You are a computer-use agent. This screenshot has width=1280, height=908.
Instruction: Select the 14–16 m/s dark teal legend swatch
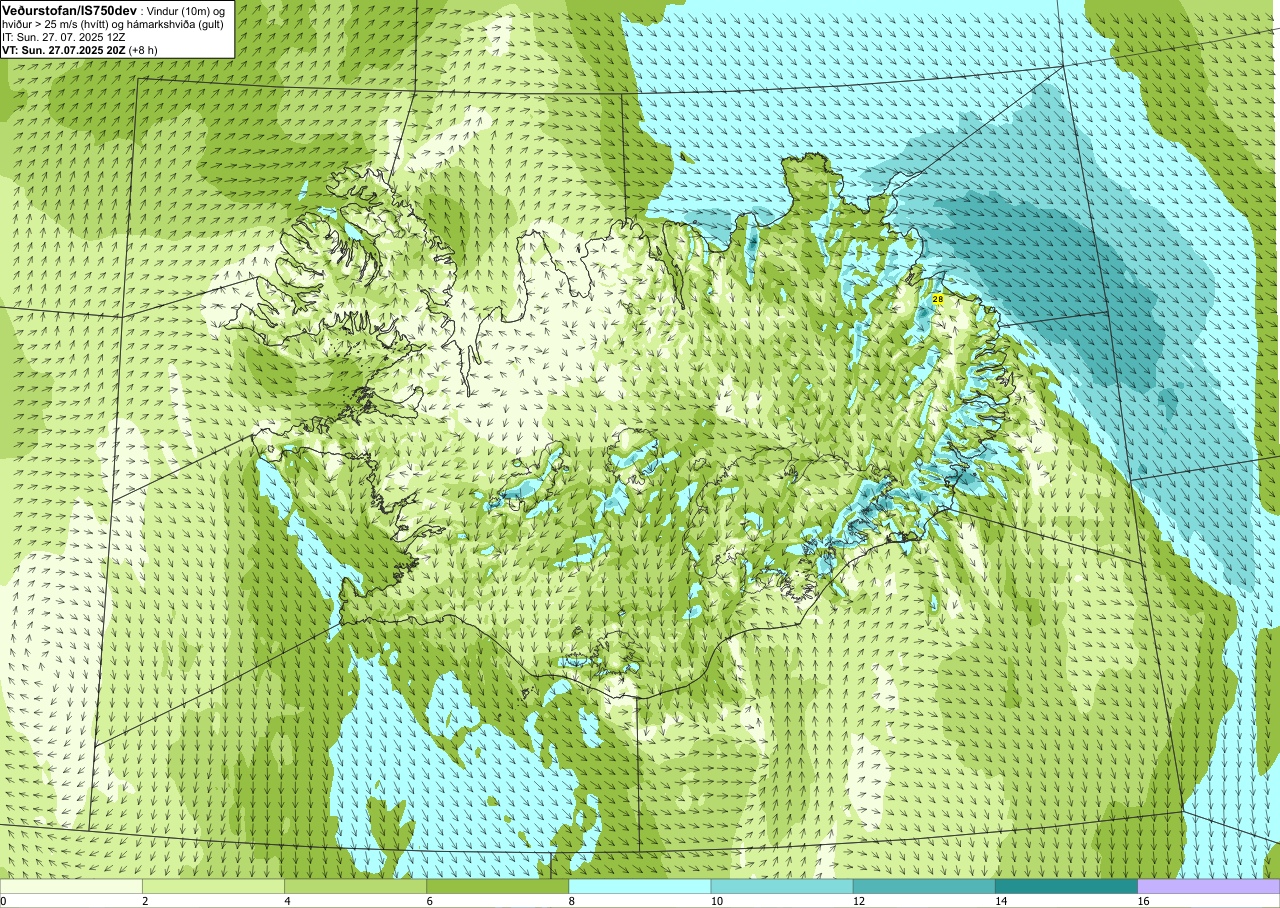1067,886
